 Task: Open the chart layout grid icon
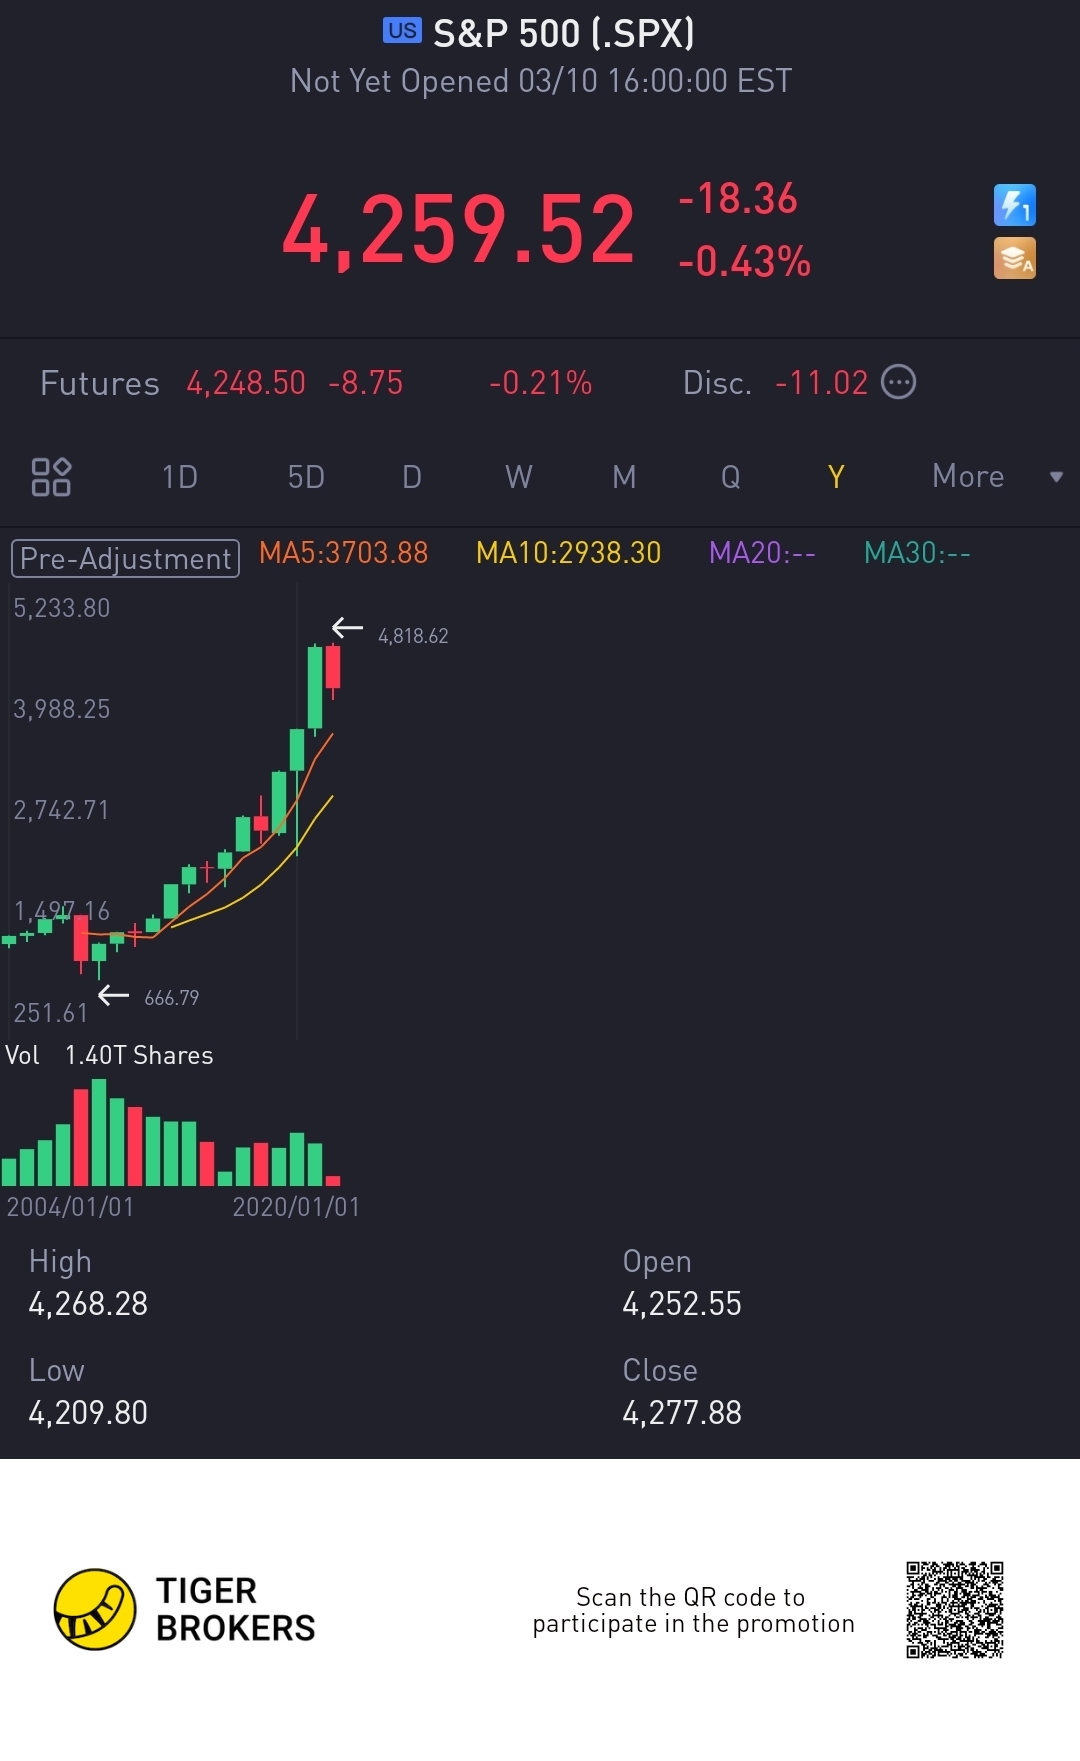(x=51, y=477)
